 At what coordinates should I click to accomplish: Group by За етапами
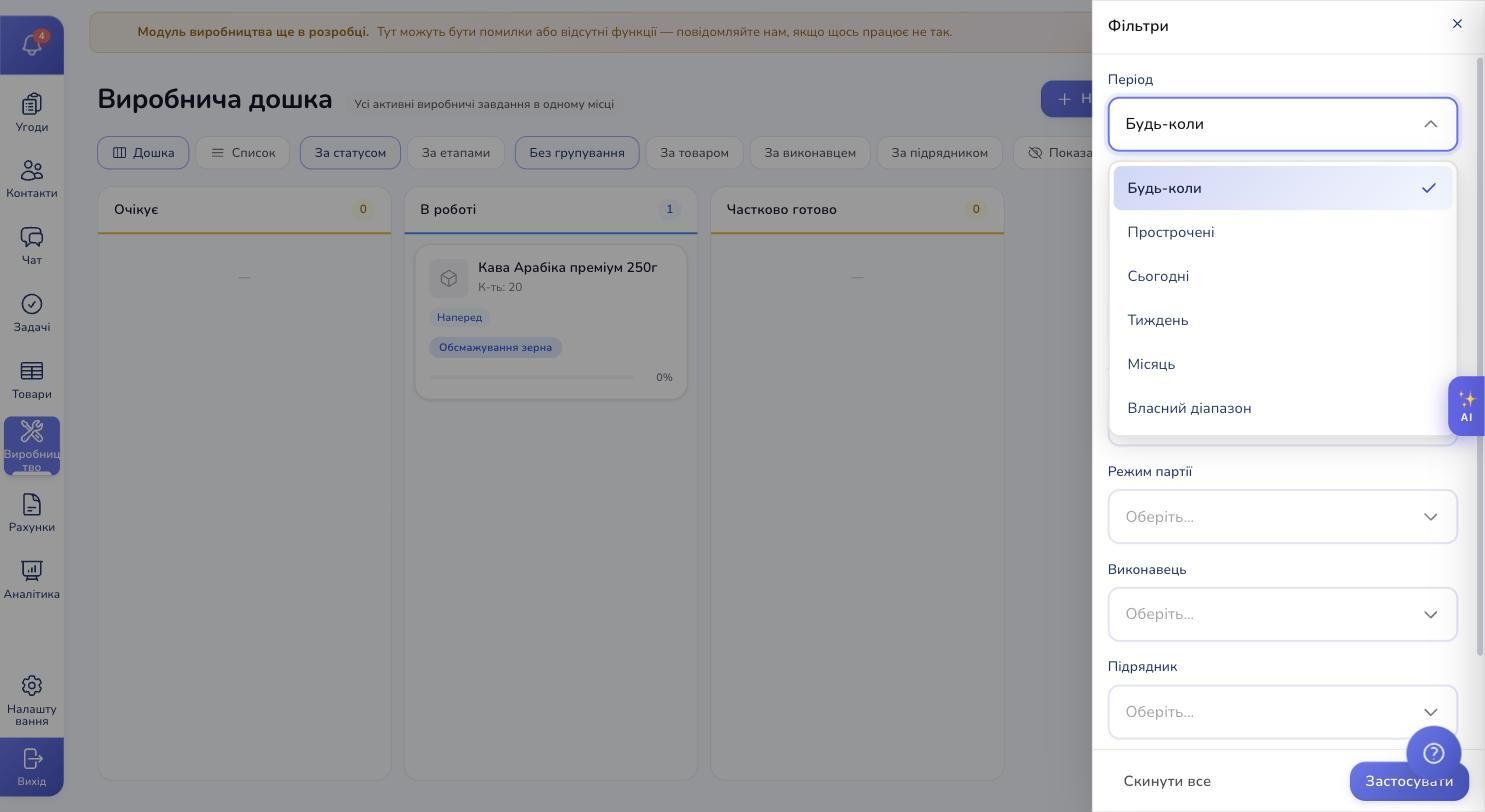[456, 153]
